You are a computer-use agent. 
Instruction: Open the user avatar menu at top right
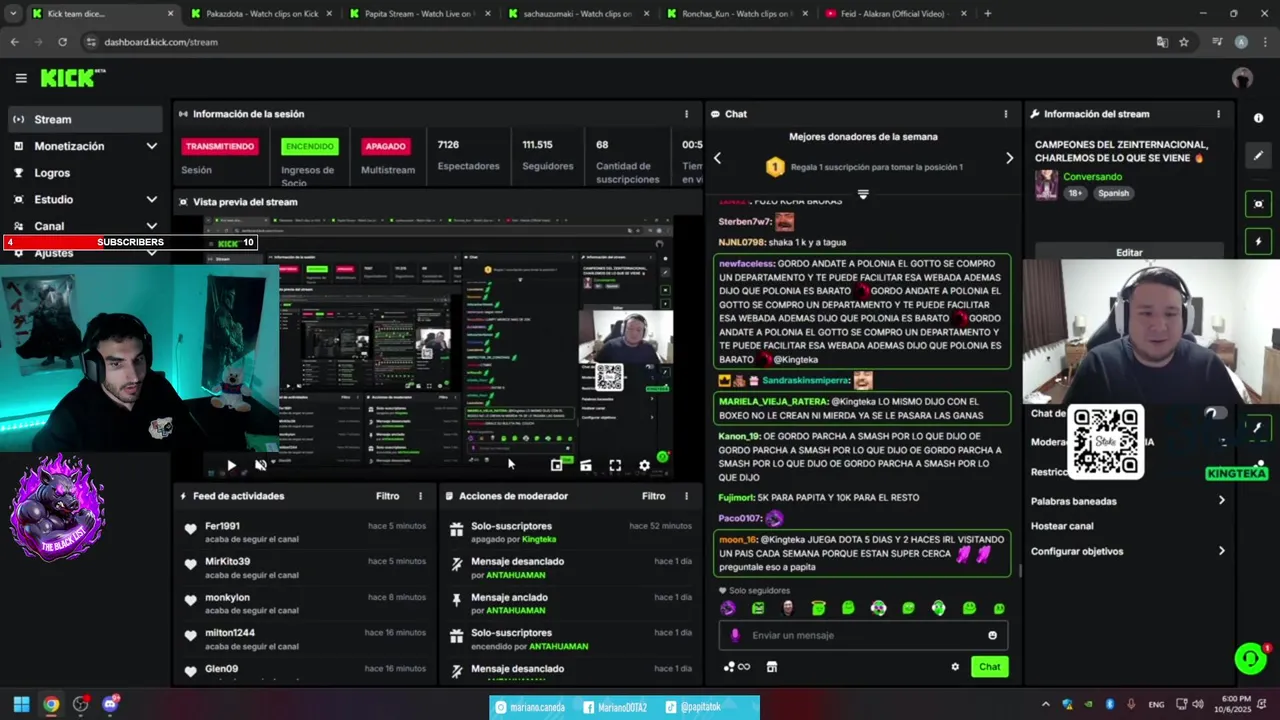pos(1242,78)
